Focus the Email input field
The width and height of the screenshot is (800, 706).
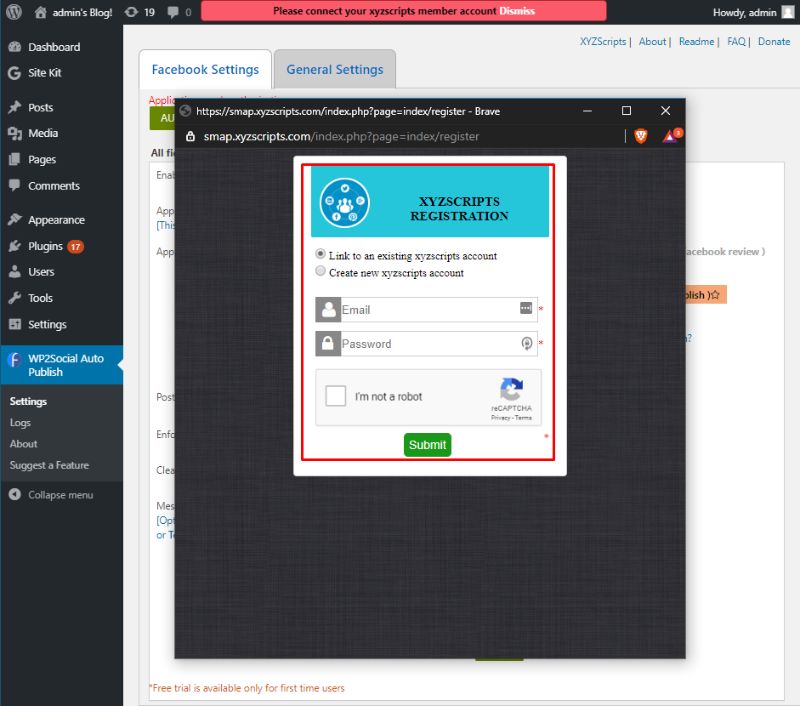[427, 310]
